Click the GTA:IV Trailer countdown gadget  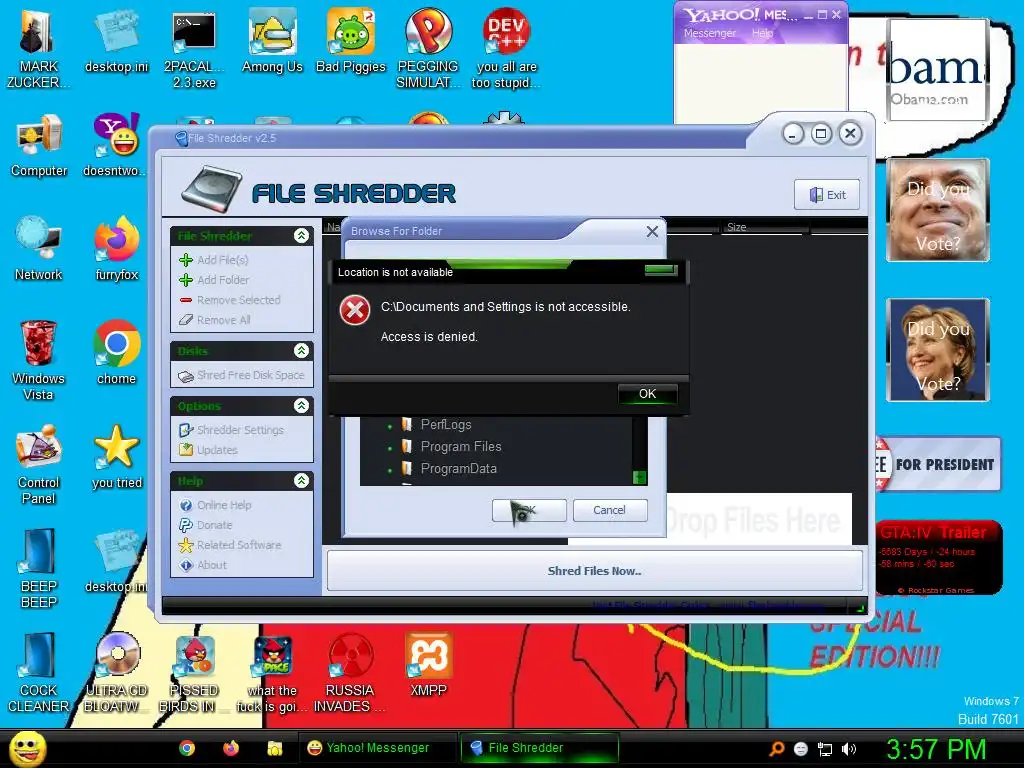[938, 557]
